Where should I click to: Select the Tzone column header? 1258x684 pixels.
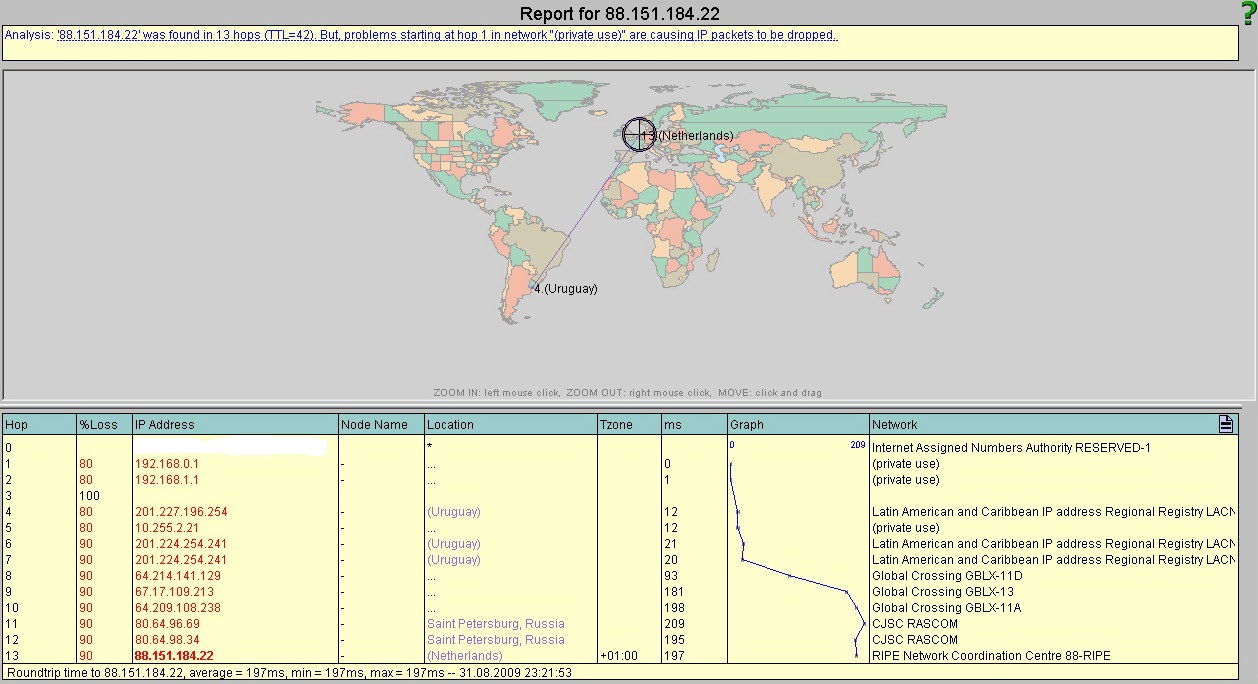click(617, 425)
